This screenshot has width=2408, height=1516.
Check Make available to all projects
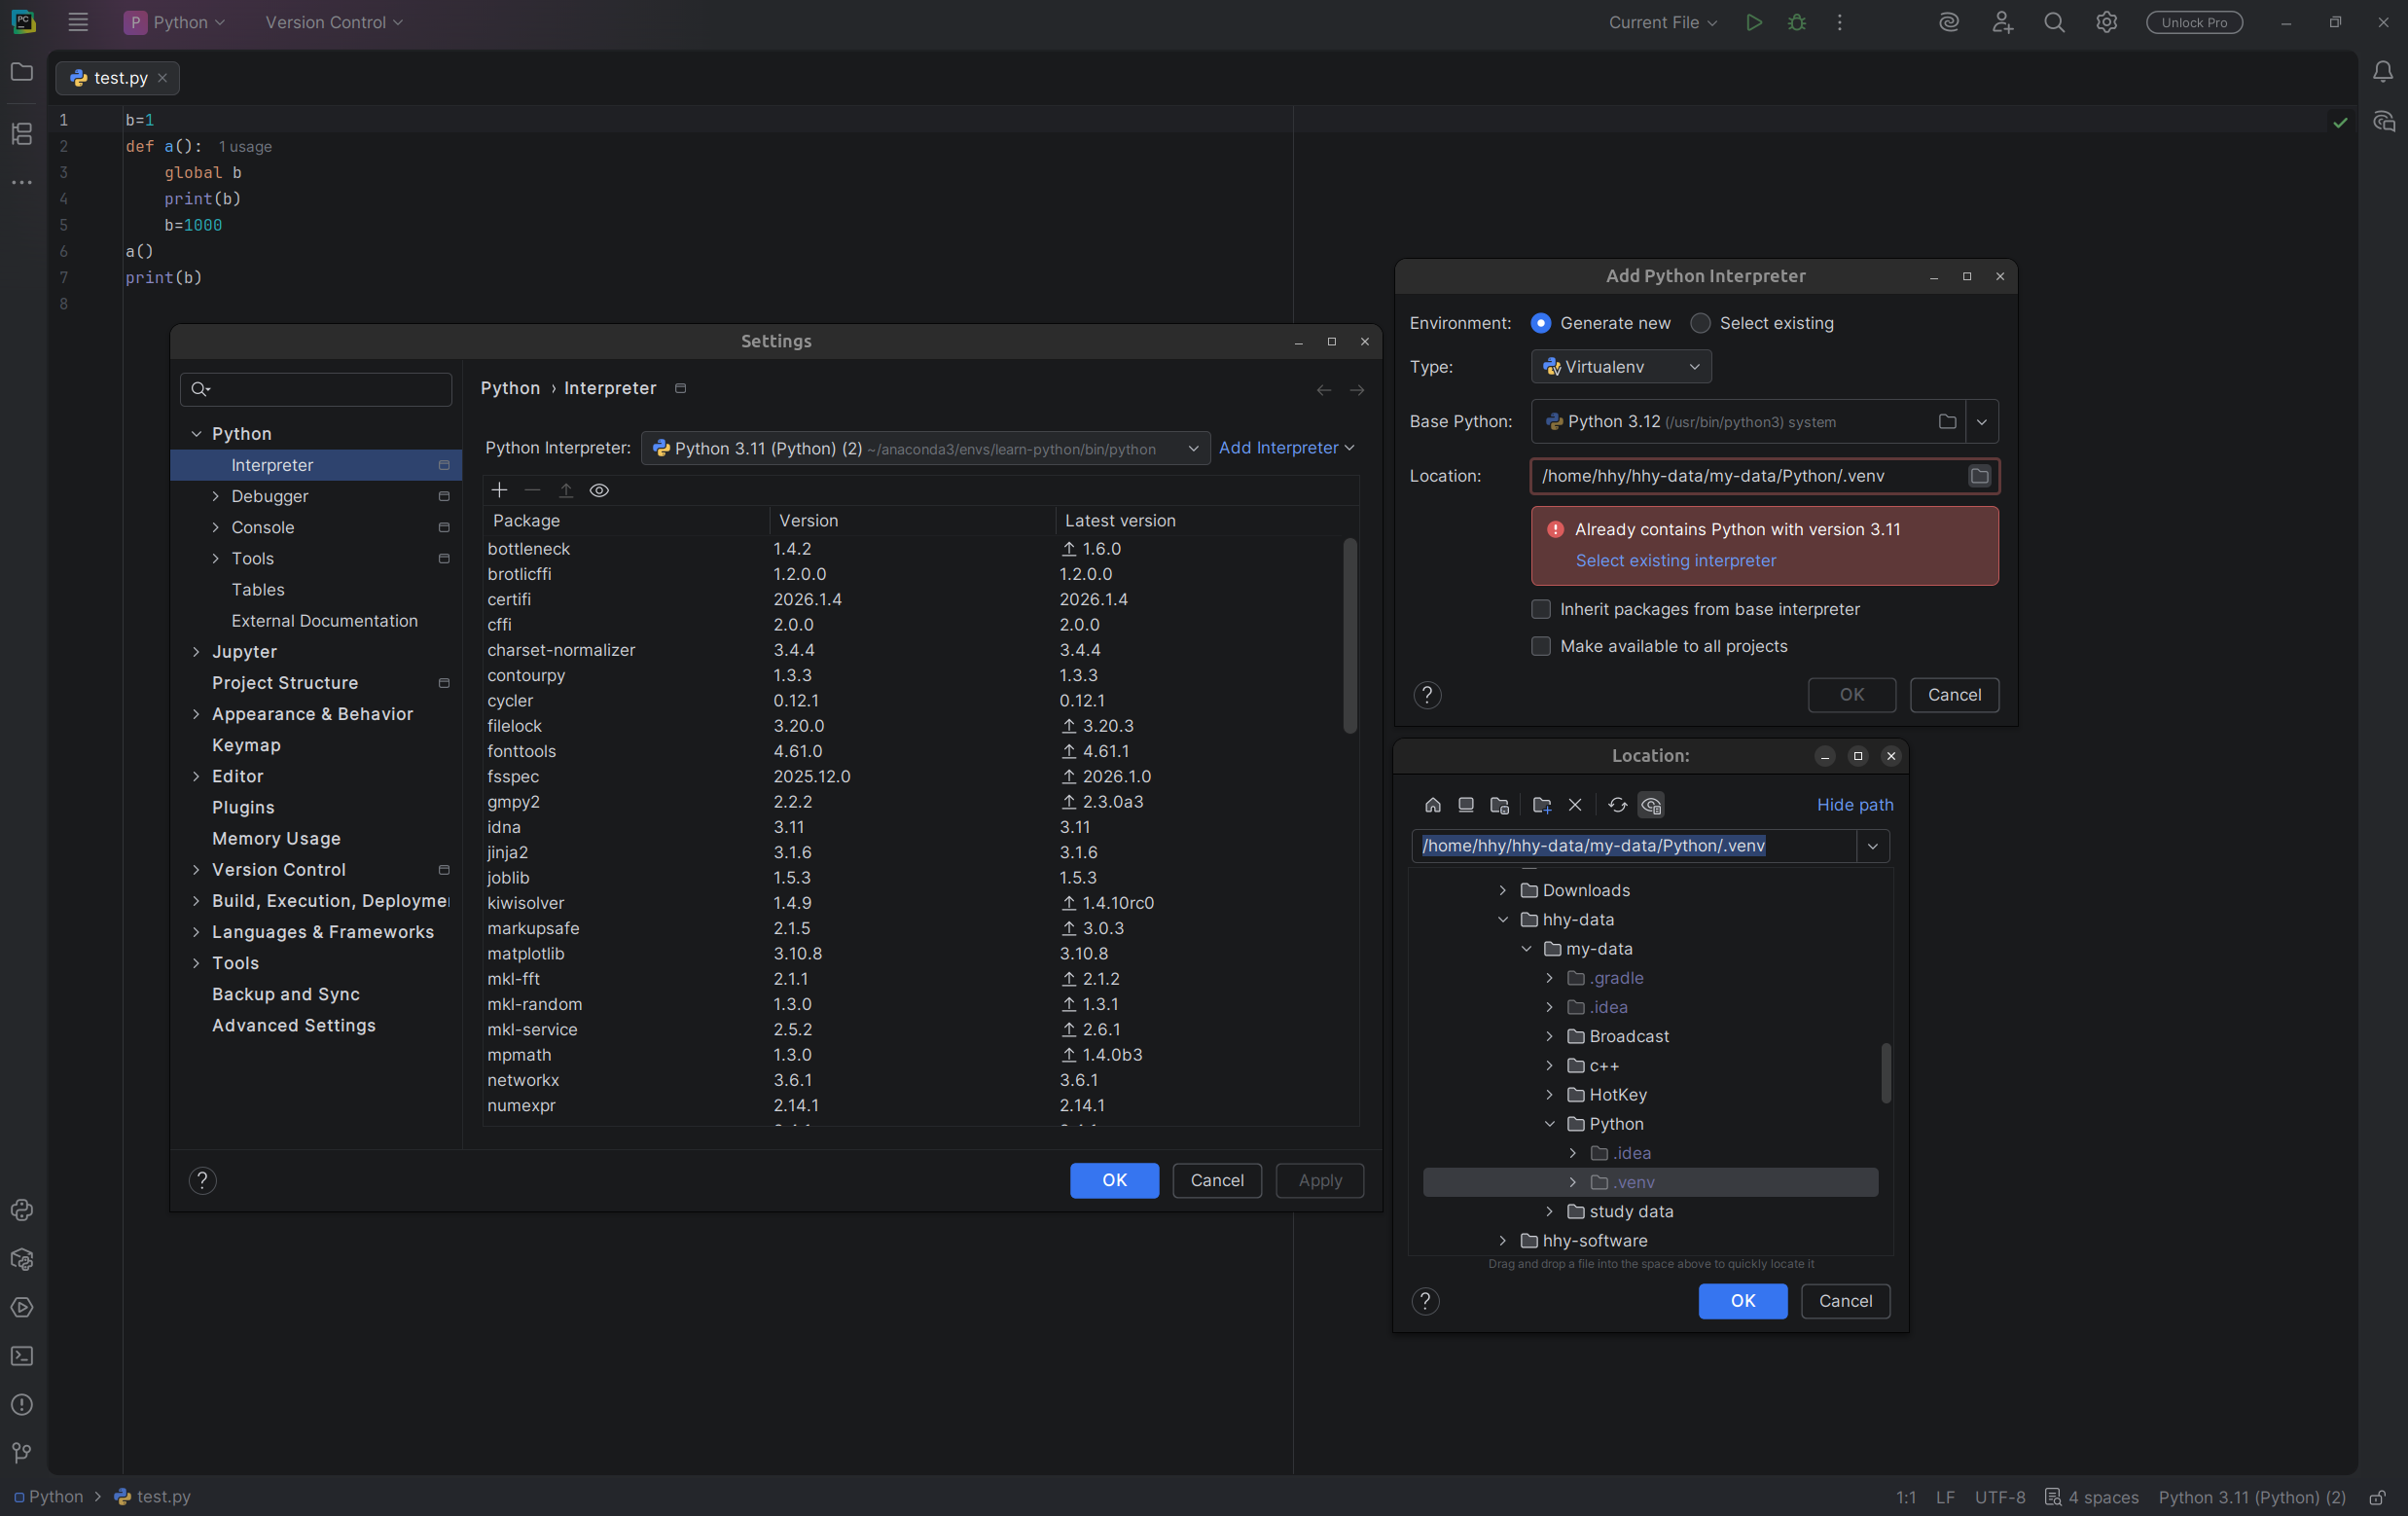tap(1541, 646)
